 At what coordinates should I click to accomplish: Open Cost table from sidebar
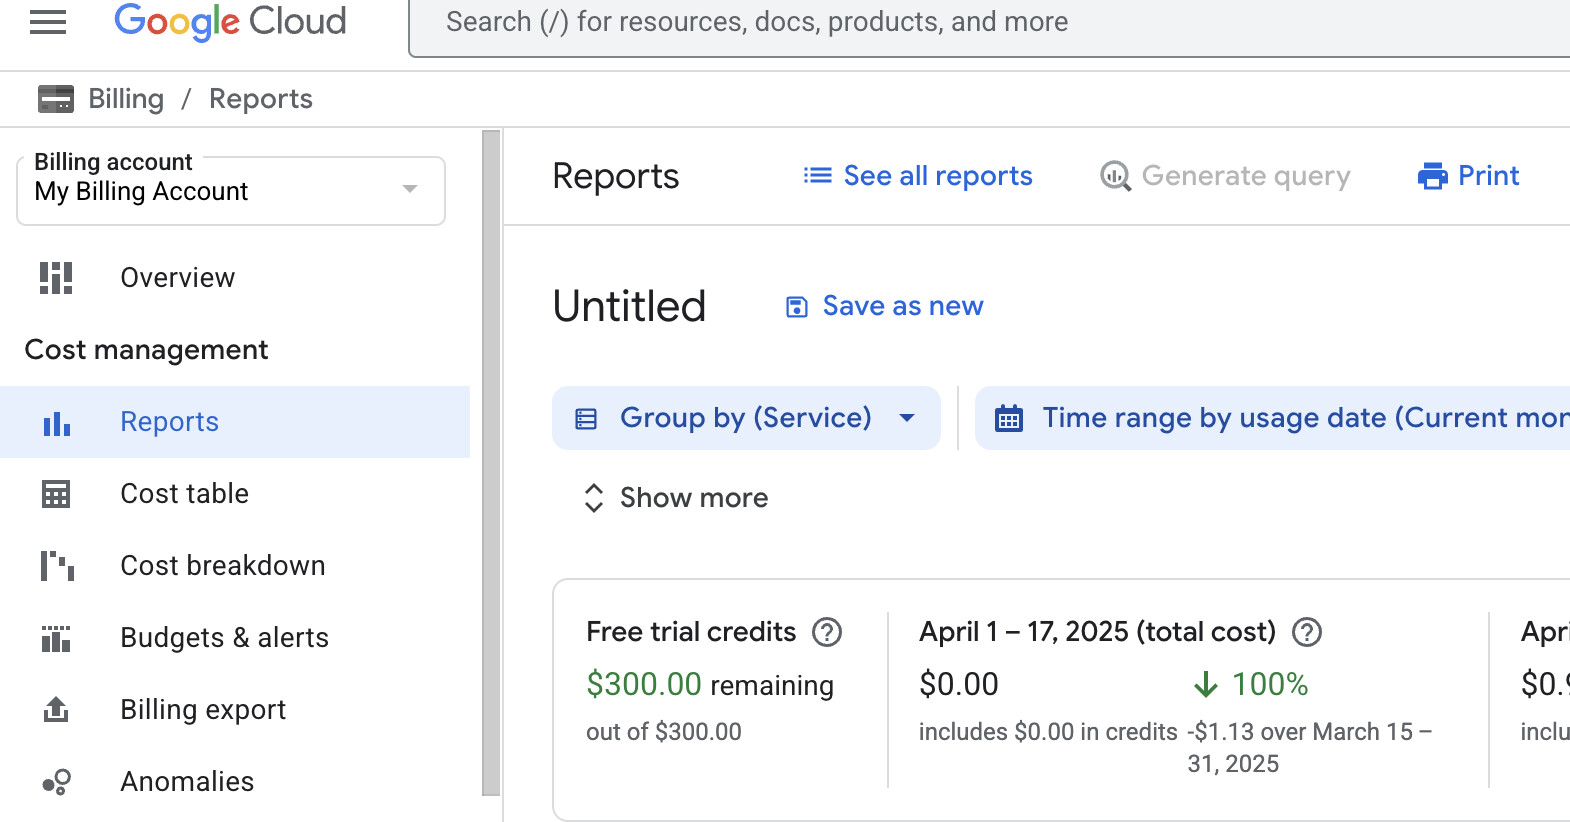point(184,494)
